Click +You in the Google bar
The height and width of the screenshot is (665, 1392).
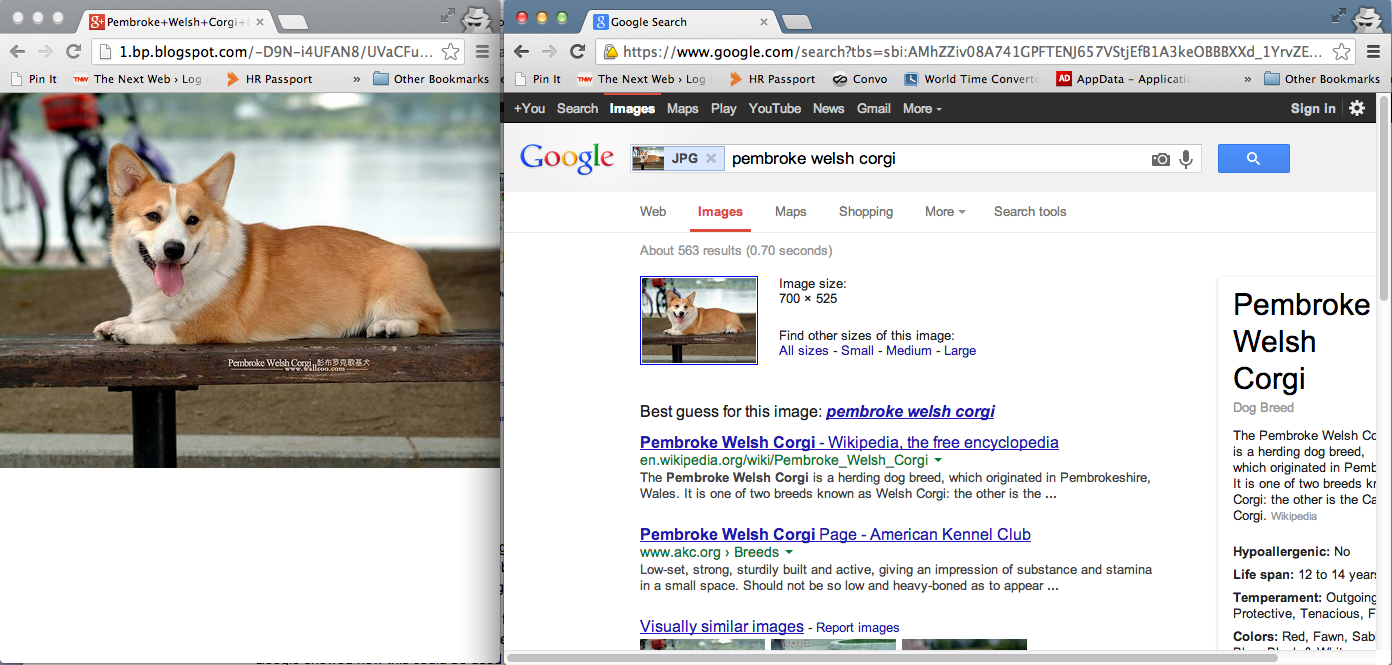529,108
